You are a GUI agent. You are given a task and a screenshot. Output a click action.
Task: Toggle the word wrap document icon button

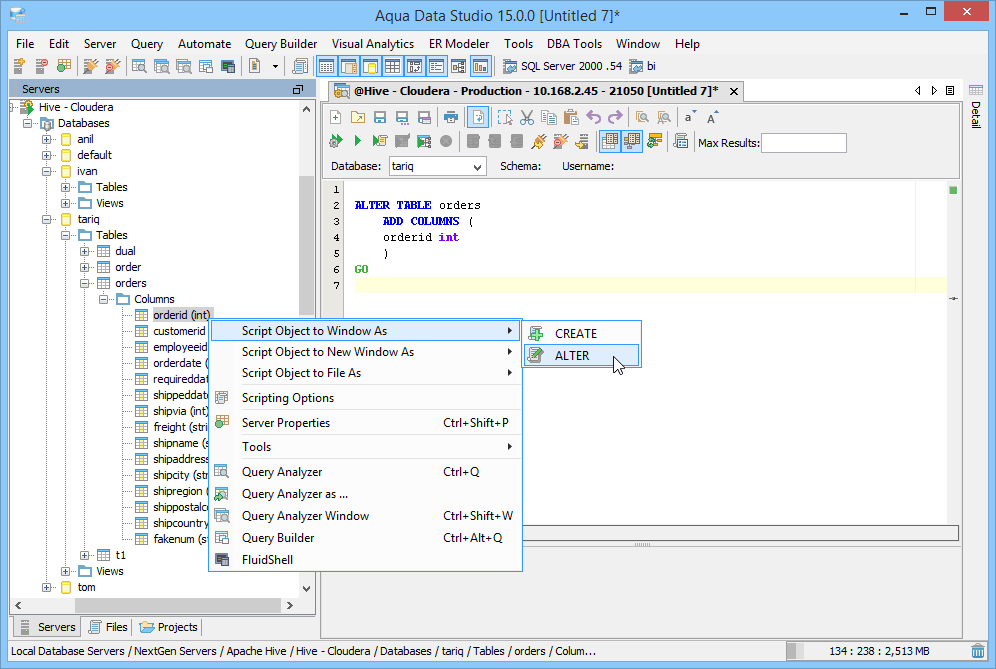pos(478,118)
